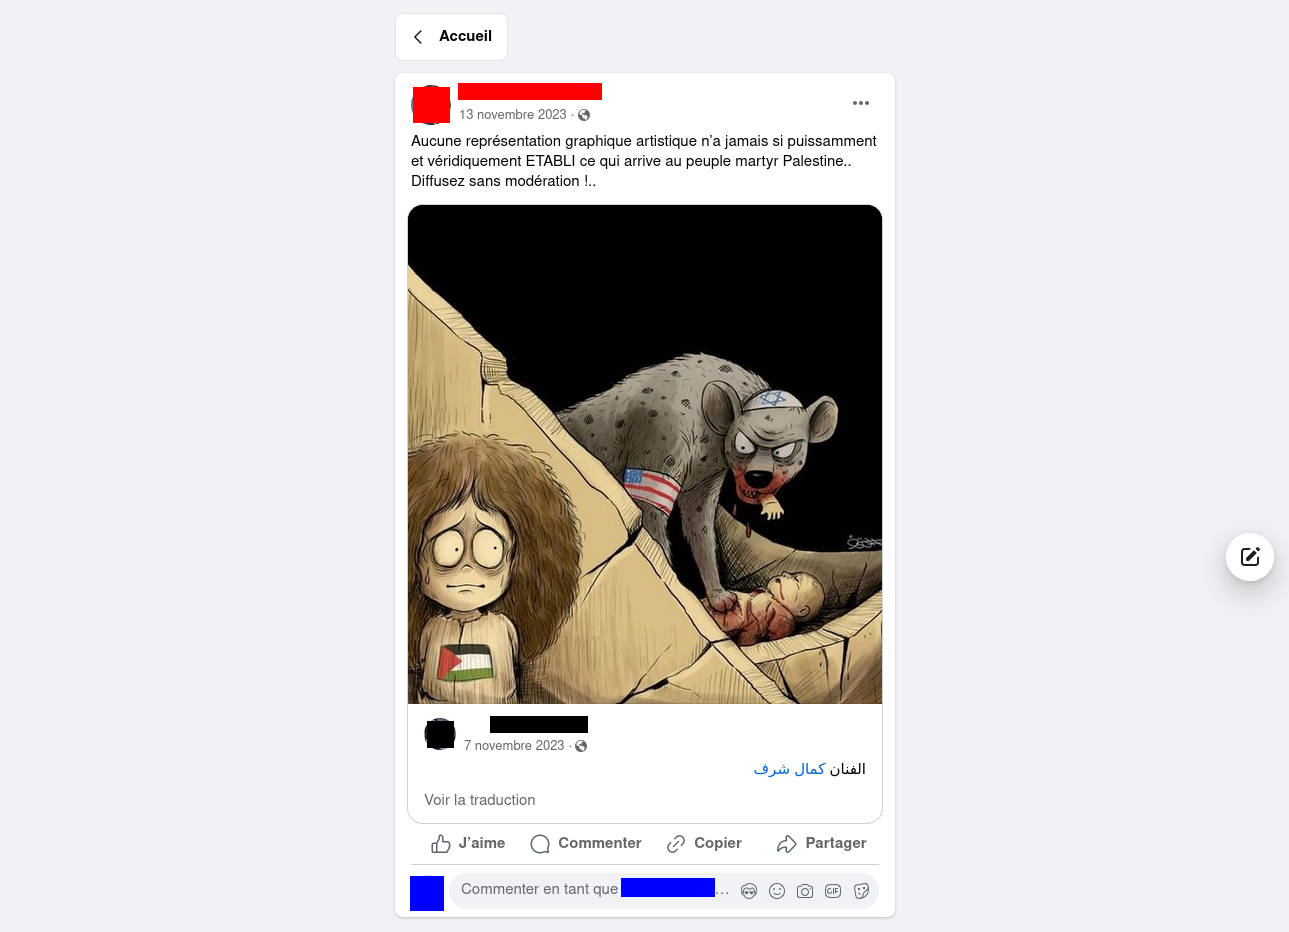
Task: Open the emoji smiley picker
Action: pyautogui.click(x=777, y=891)
